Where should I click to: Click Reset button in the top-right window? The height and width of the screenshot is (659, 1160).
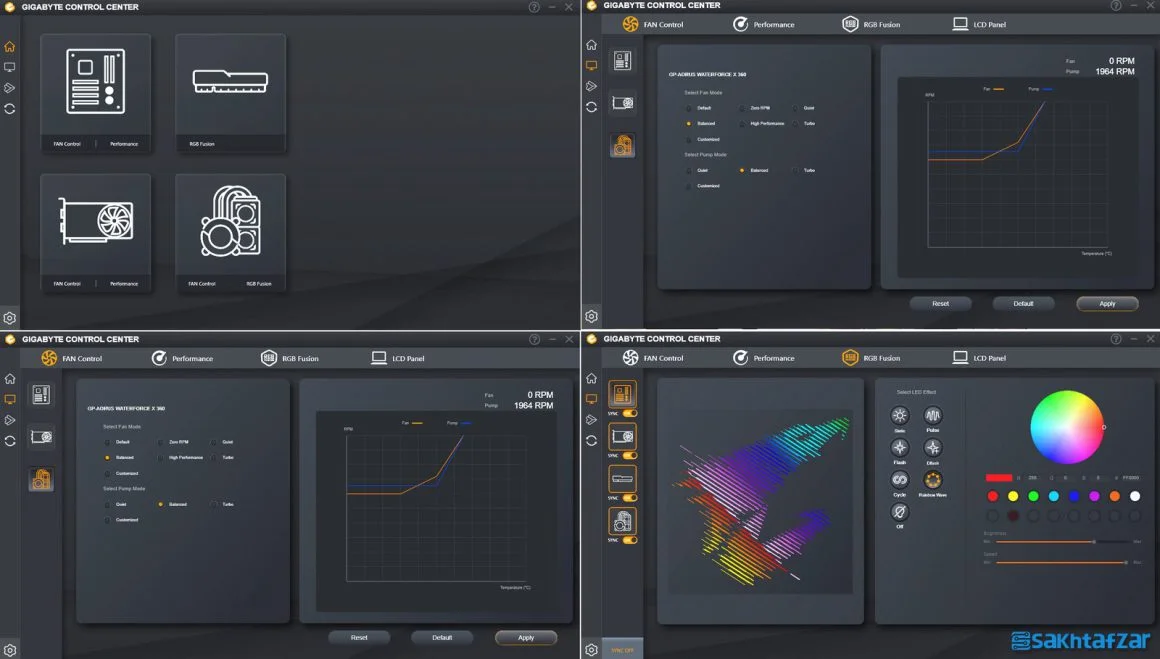click(x=940, y=303)
